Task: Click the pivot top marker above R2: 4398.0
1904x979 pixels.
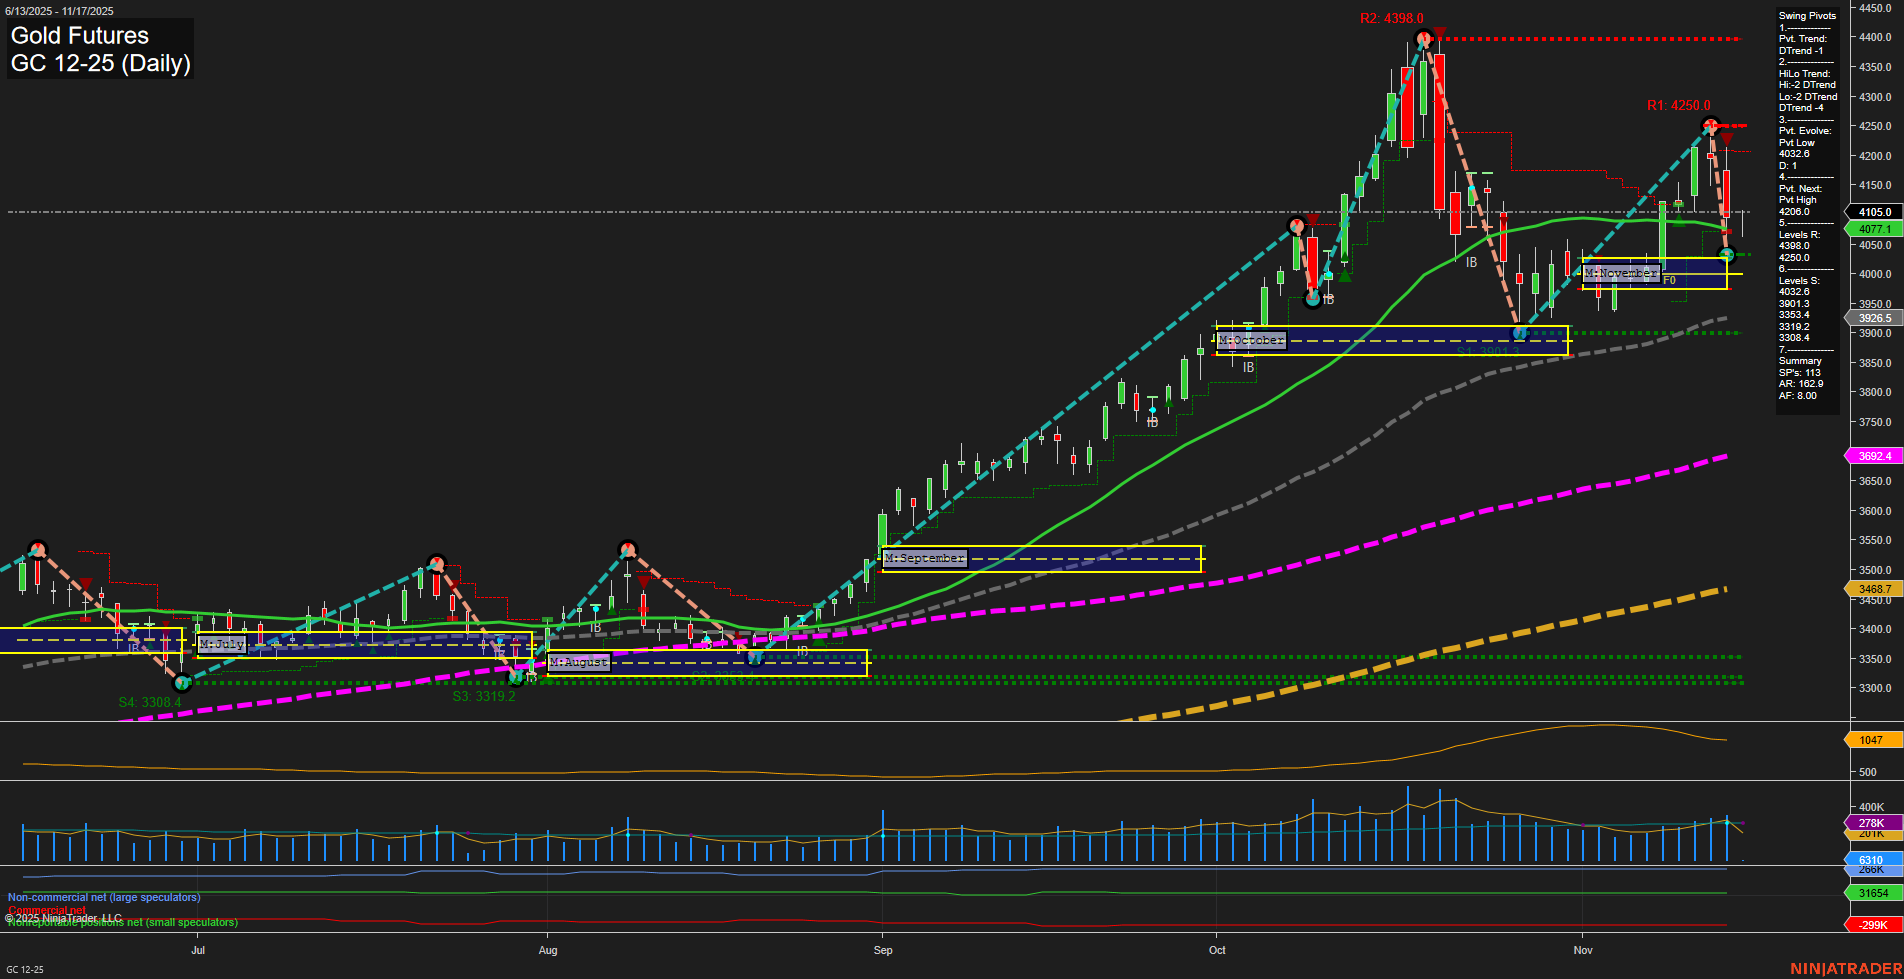Action: point(1424,39)
